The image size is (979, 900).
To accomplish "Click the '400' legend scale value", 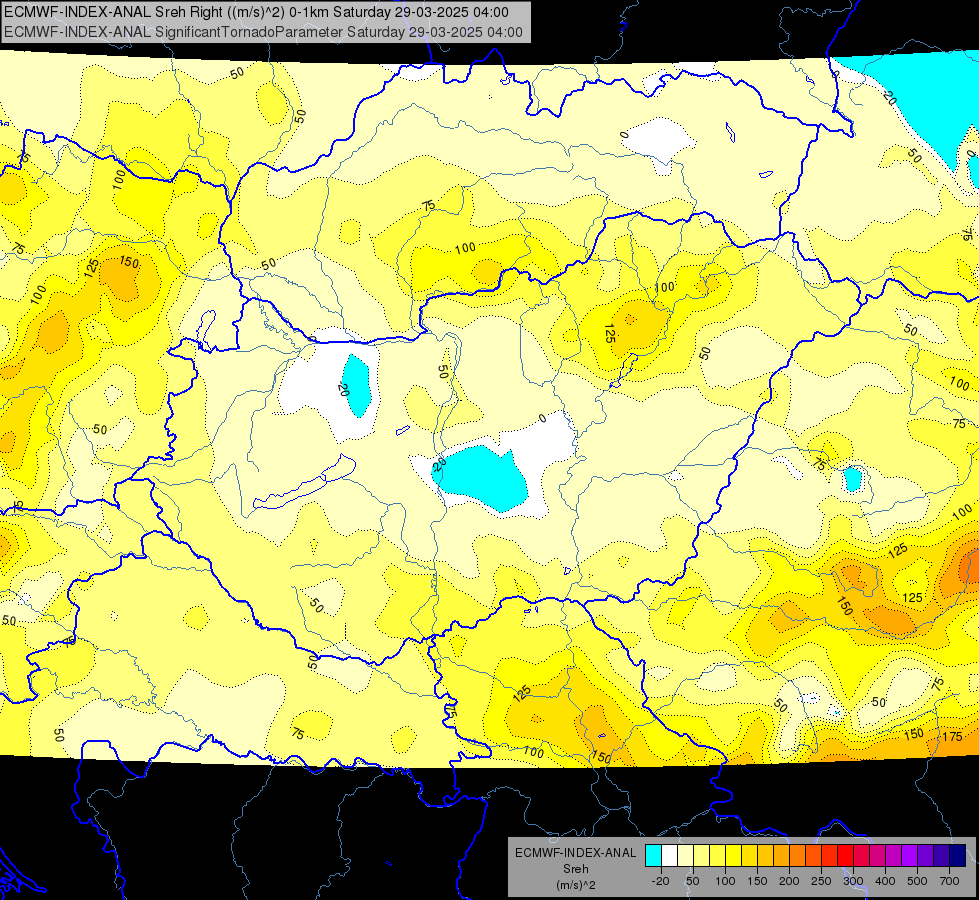I will pos(885,881).
